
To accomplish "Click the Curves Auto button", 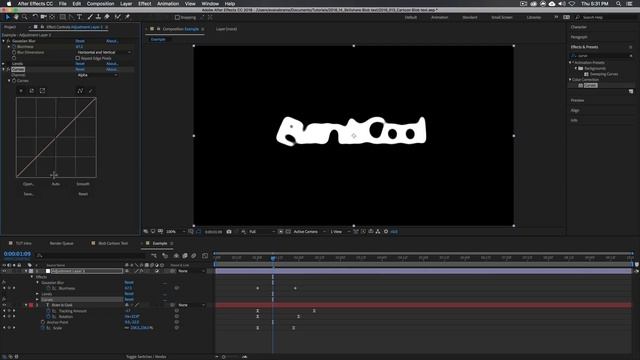I will 56,184.
